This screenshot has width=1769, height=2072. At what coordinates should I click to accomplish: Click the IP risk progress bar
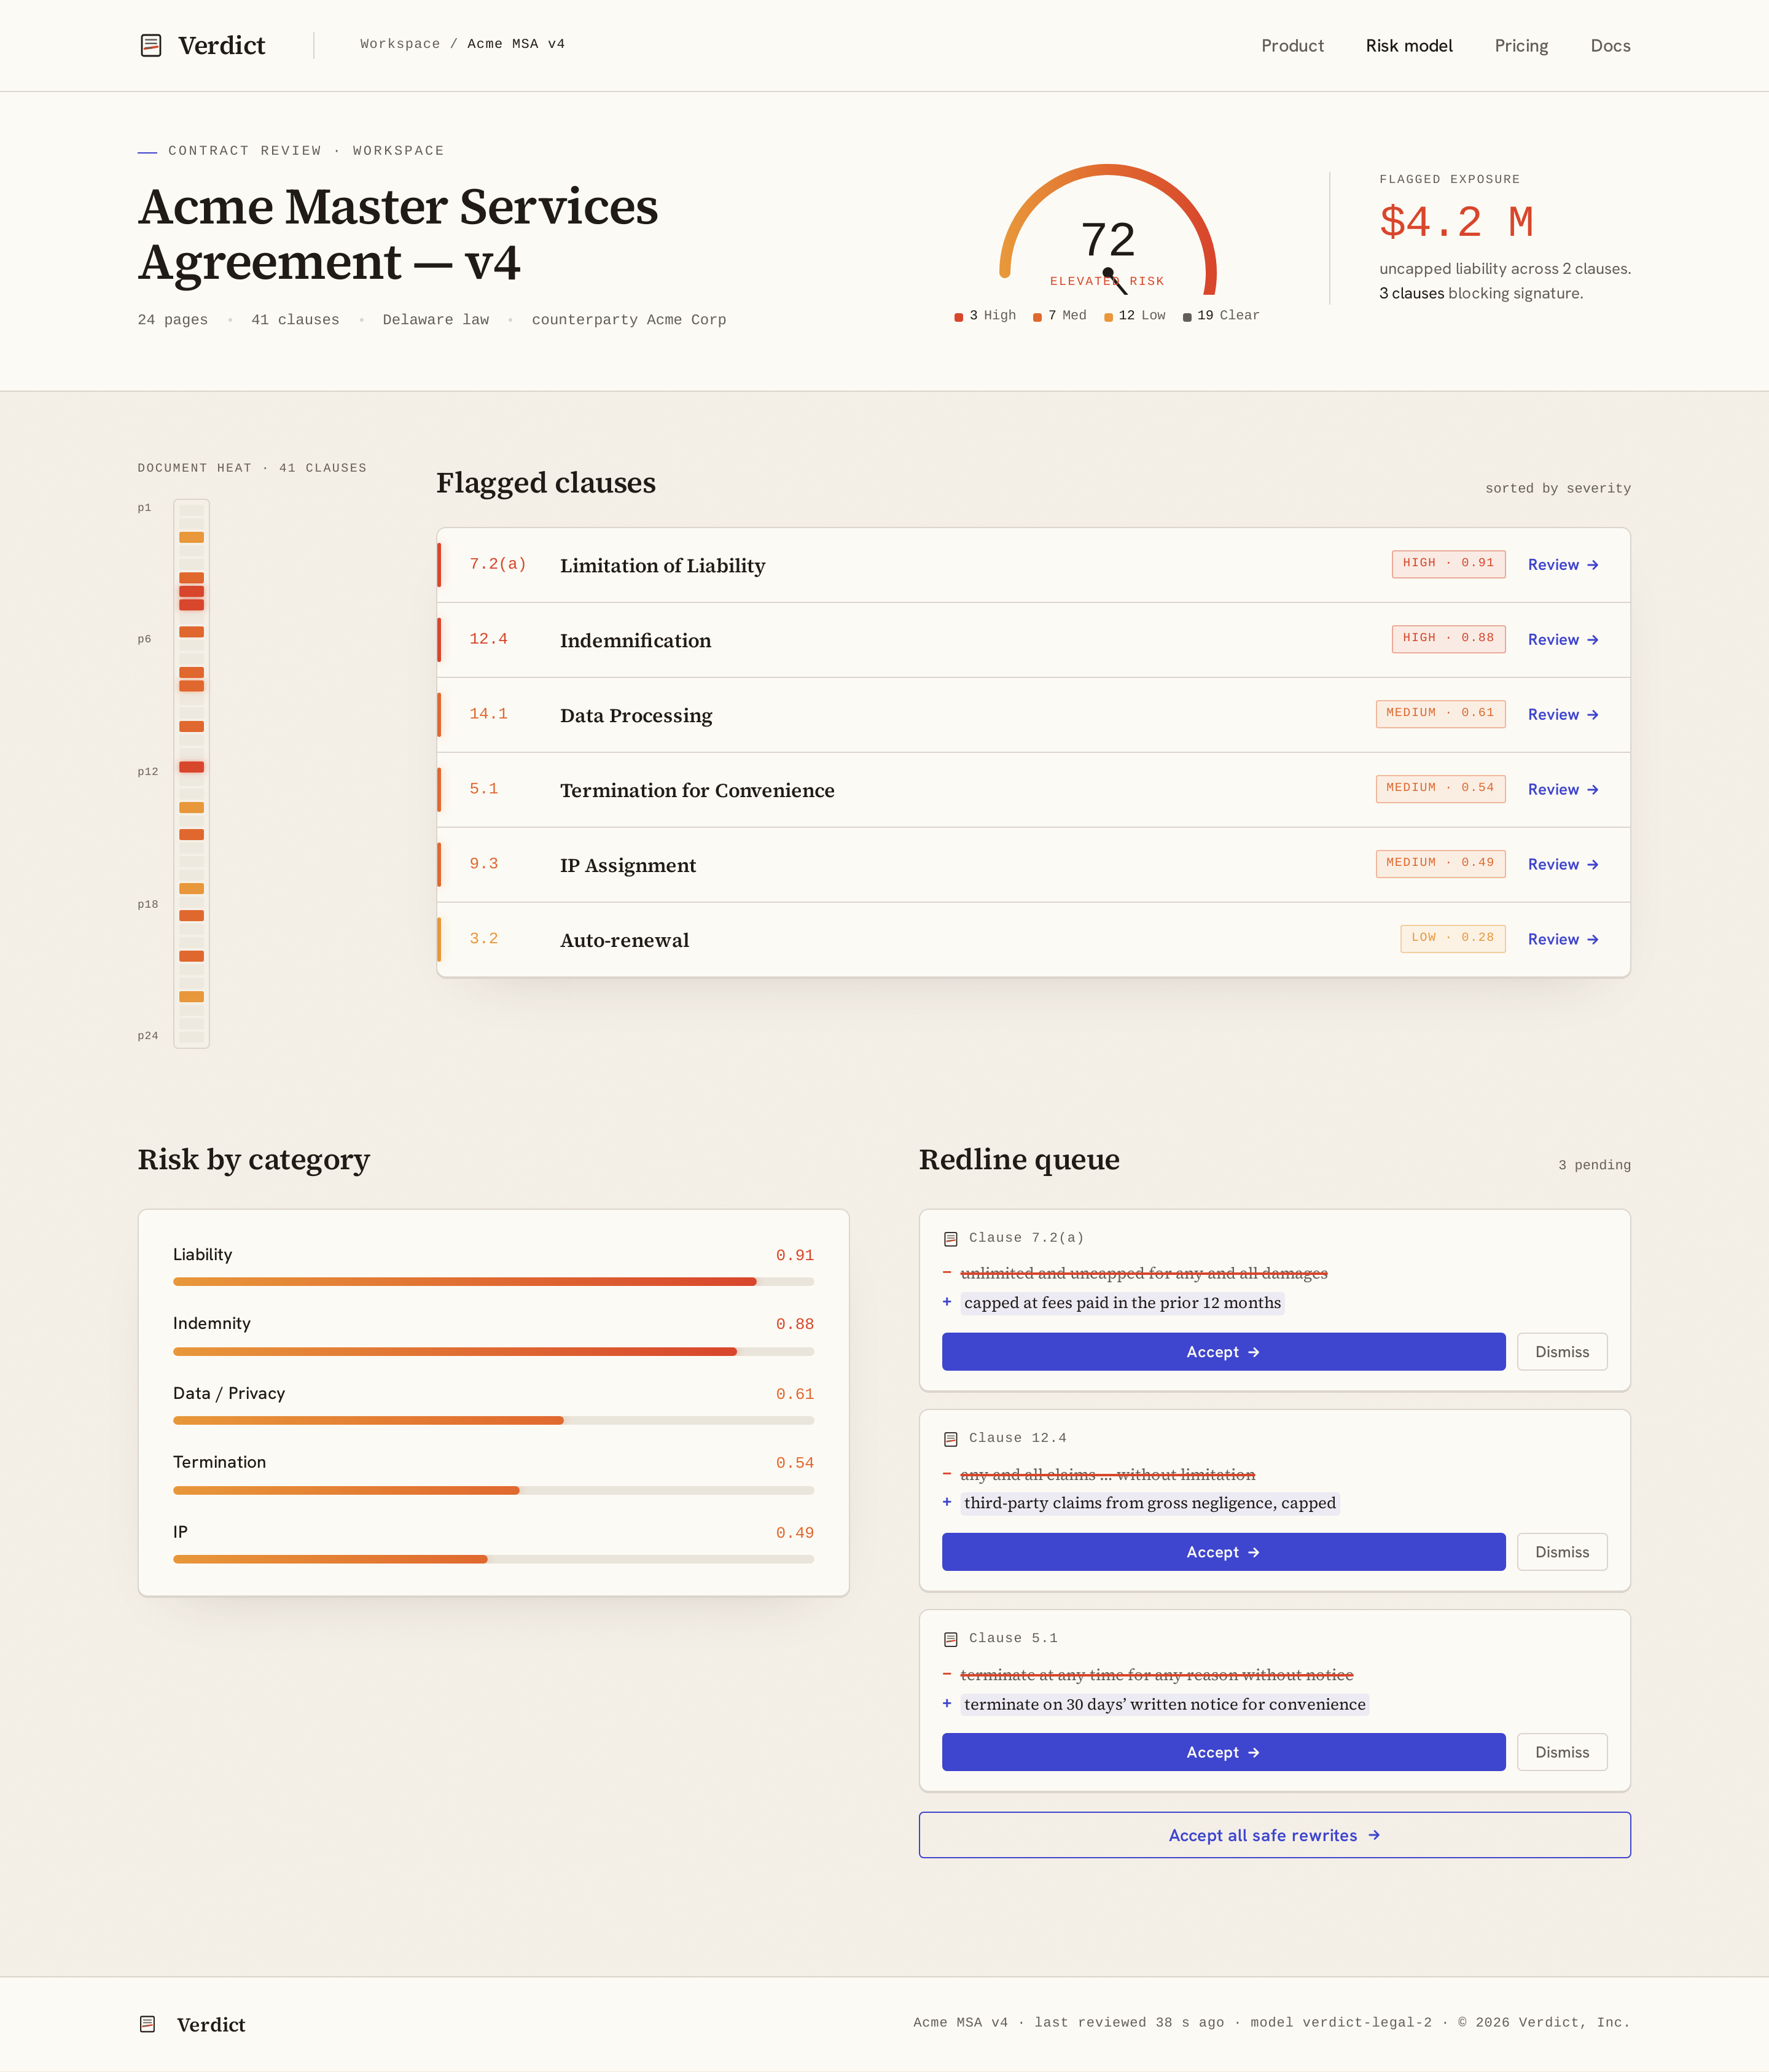point(493,1560)
